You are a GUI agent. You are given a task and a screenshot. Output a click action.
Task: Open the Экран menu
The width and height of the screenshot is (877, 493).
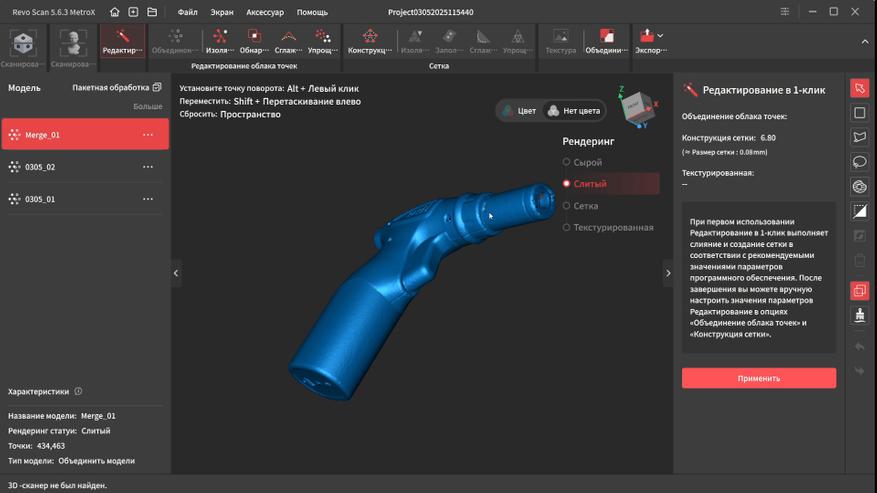pos(222,12)
